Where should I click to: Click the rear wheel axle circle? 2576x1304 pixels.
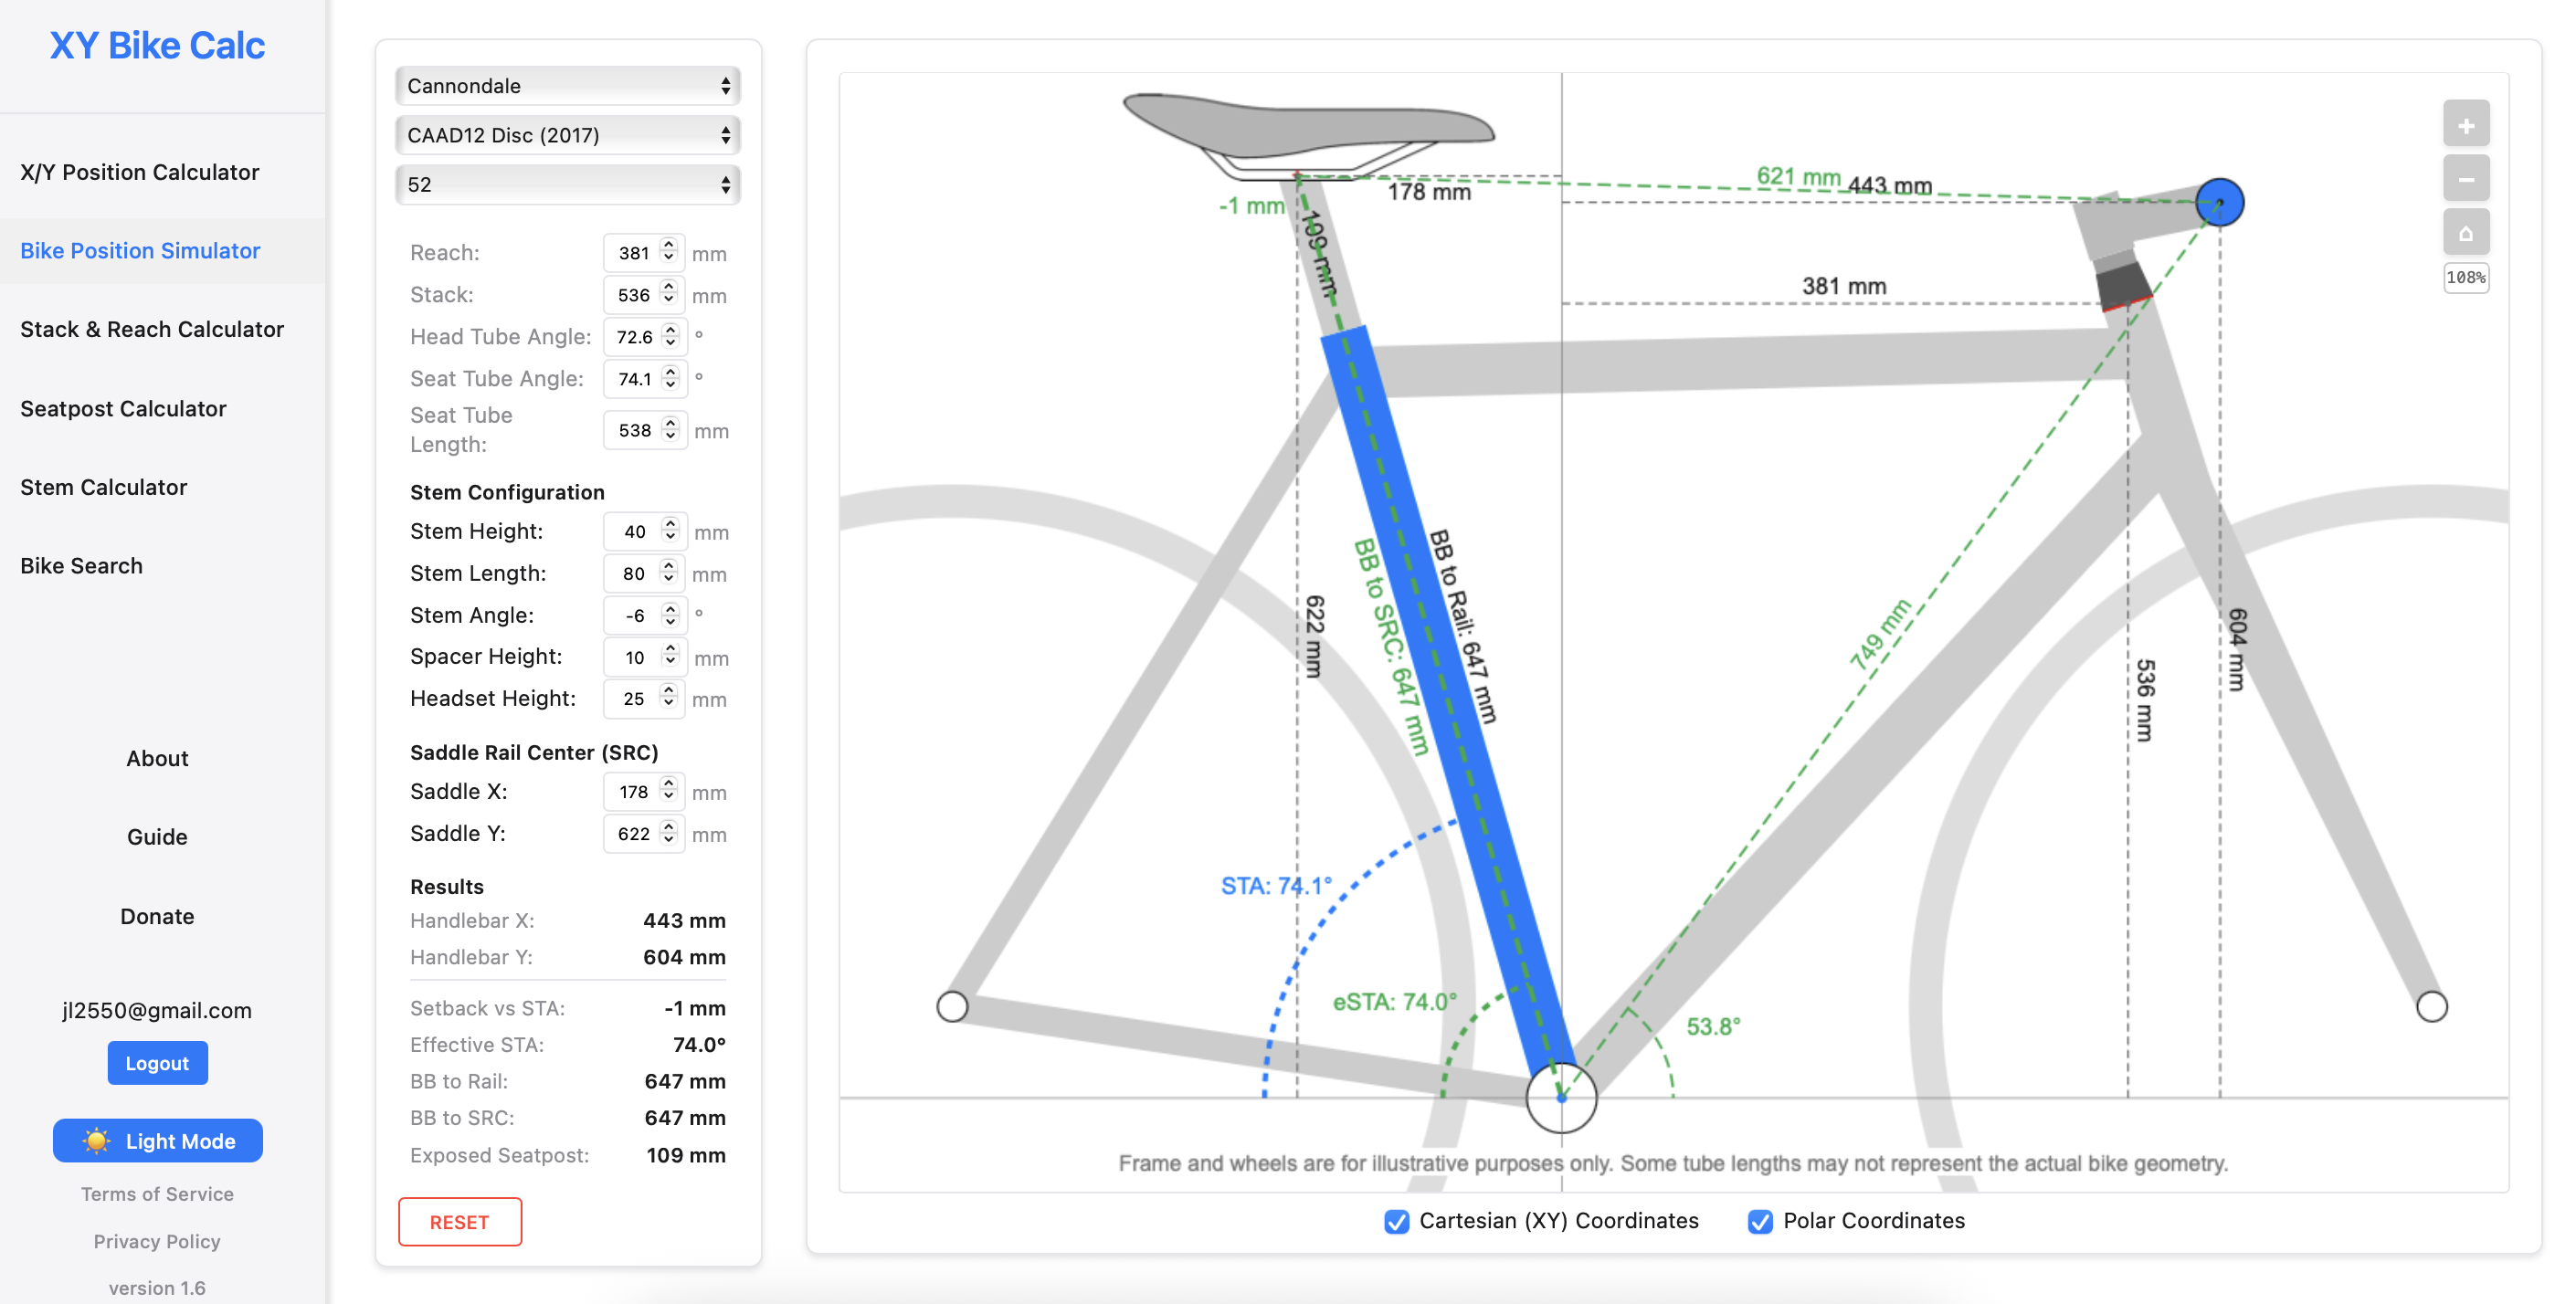coord(952,1006)
